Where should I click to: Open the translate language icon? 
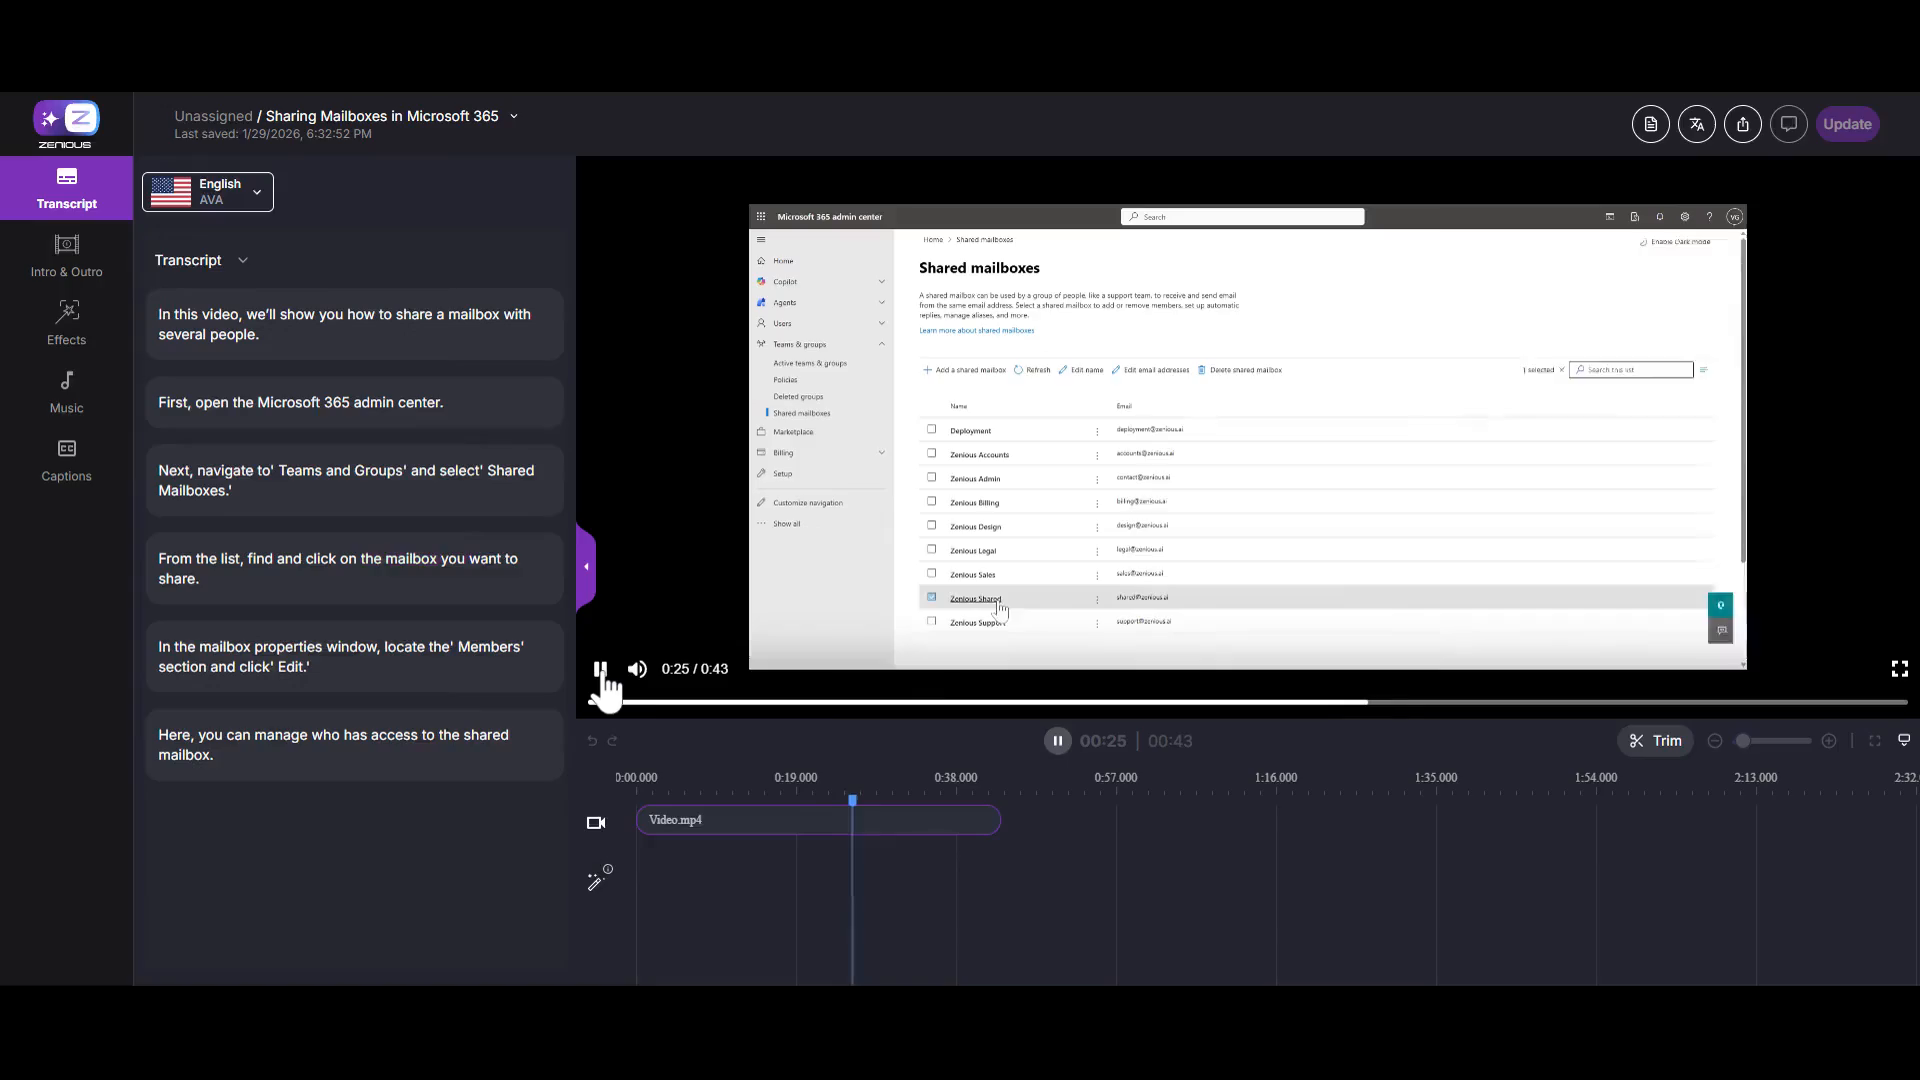[x=1696, y=124]
